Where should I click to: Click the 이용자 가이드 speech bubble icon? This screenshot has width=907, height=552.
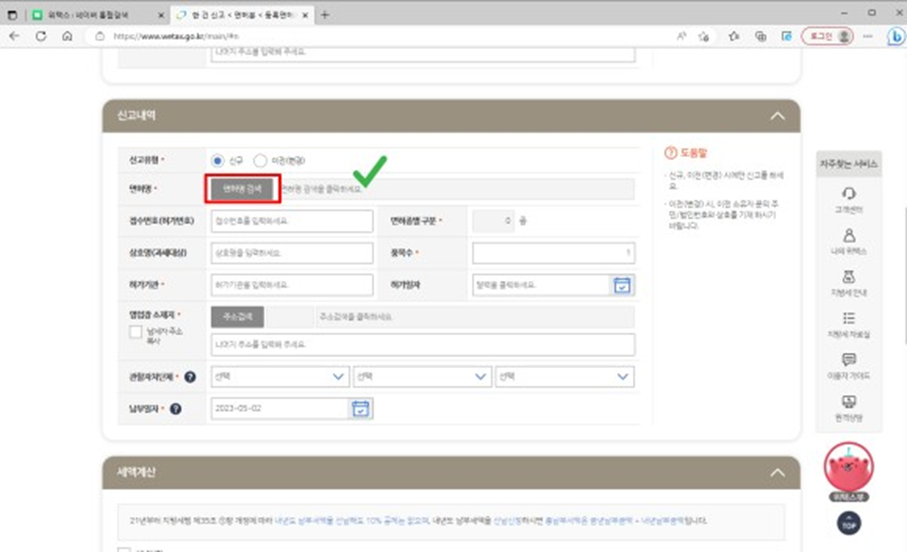pos(848,359)
